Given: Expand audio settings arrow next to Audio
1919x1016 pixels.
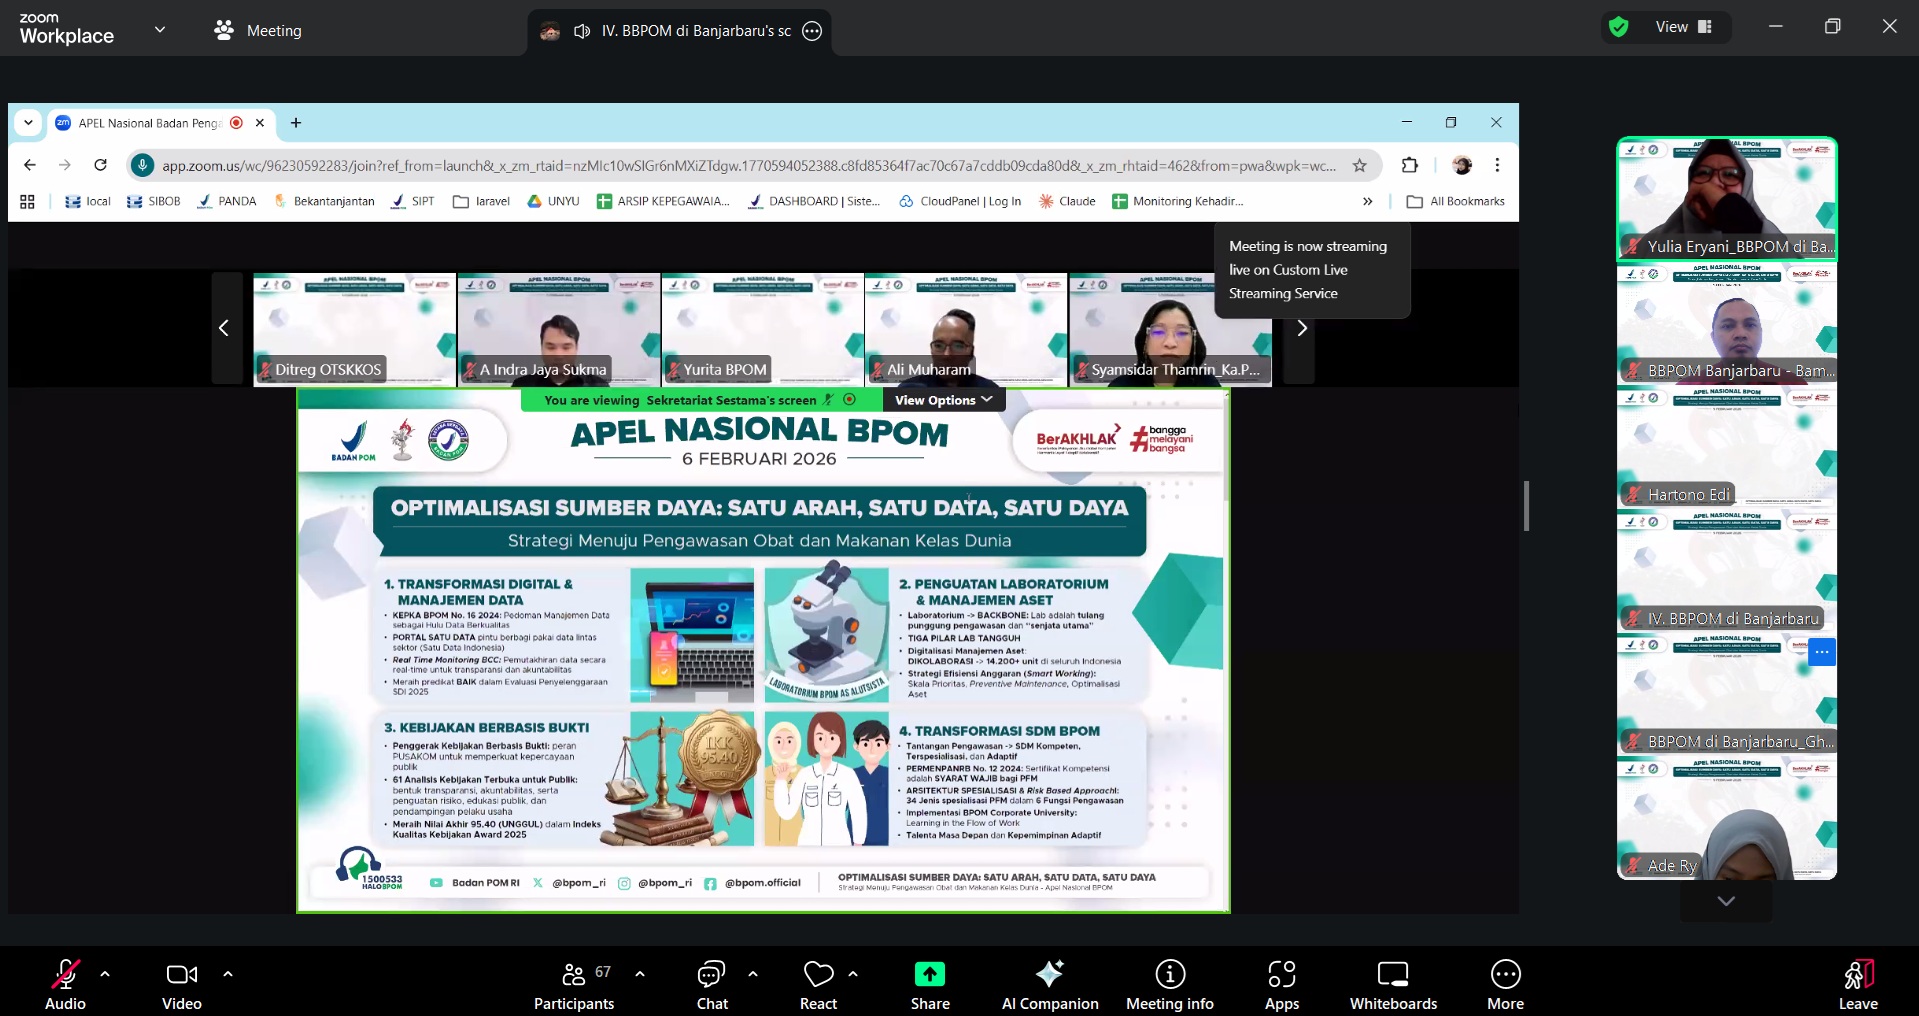Looking at the screenshot, I should coord(105,973).
